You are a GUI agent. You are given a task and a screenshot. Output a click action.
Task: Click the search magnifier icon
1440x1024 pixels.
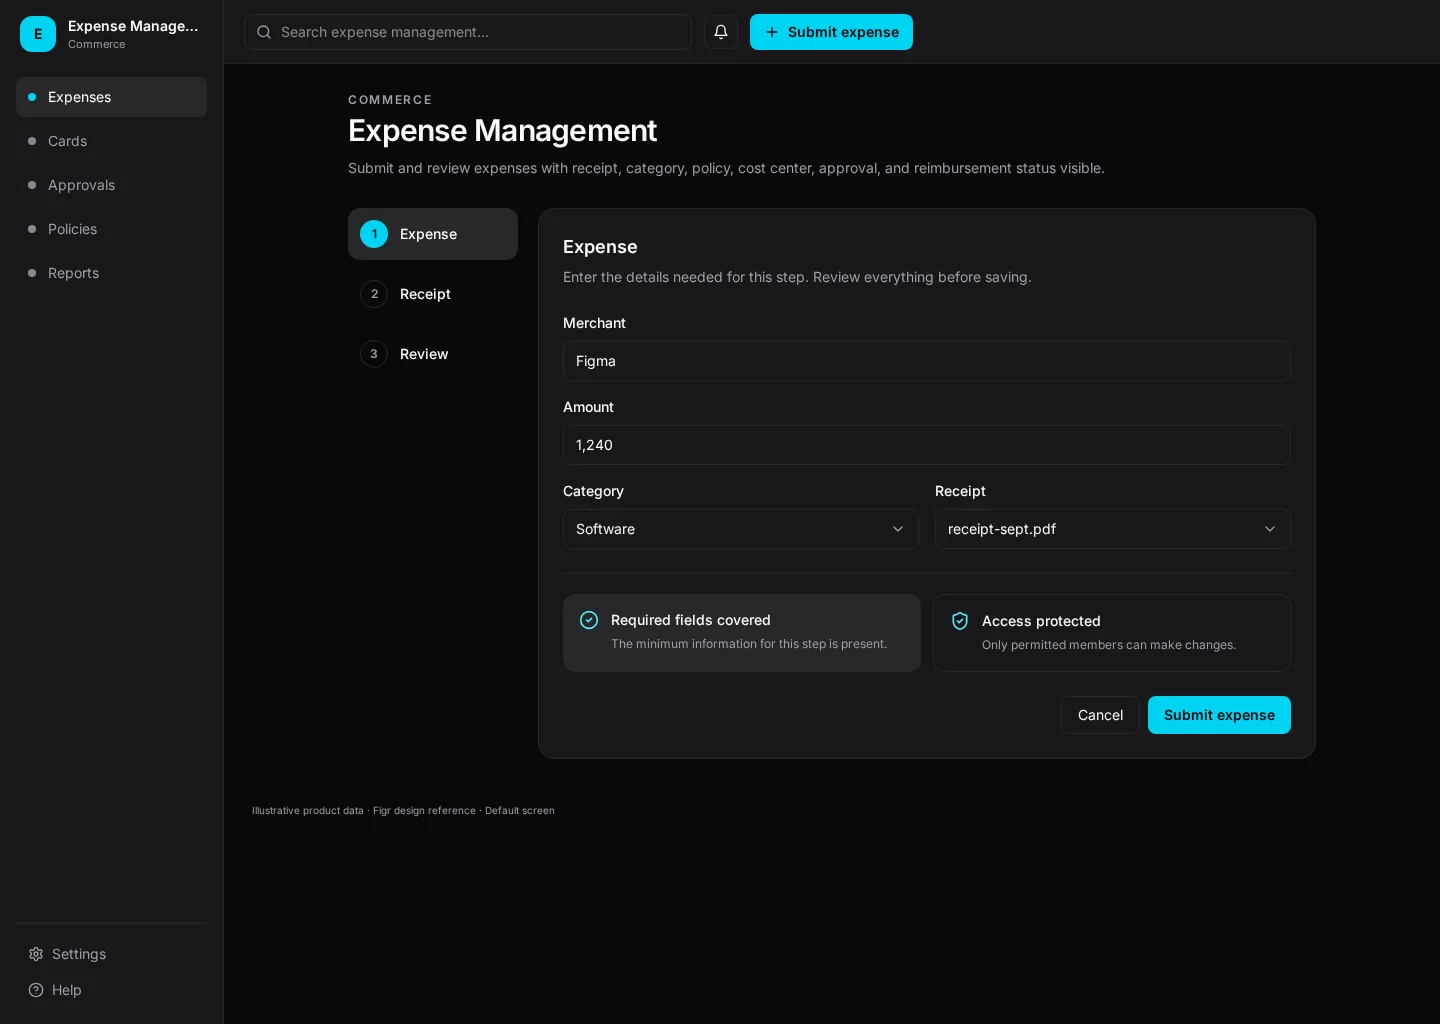[264, 32]
